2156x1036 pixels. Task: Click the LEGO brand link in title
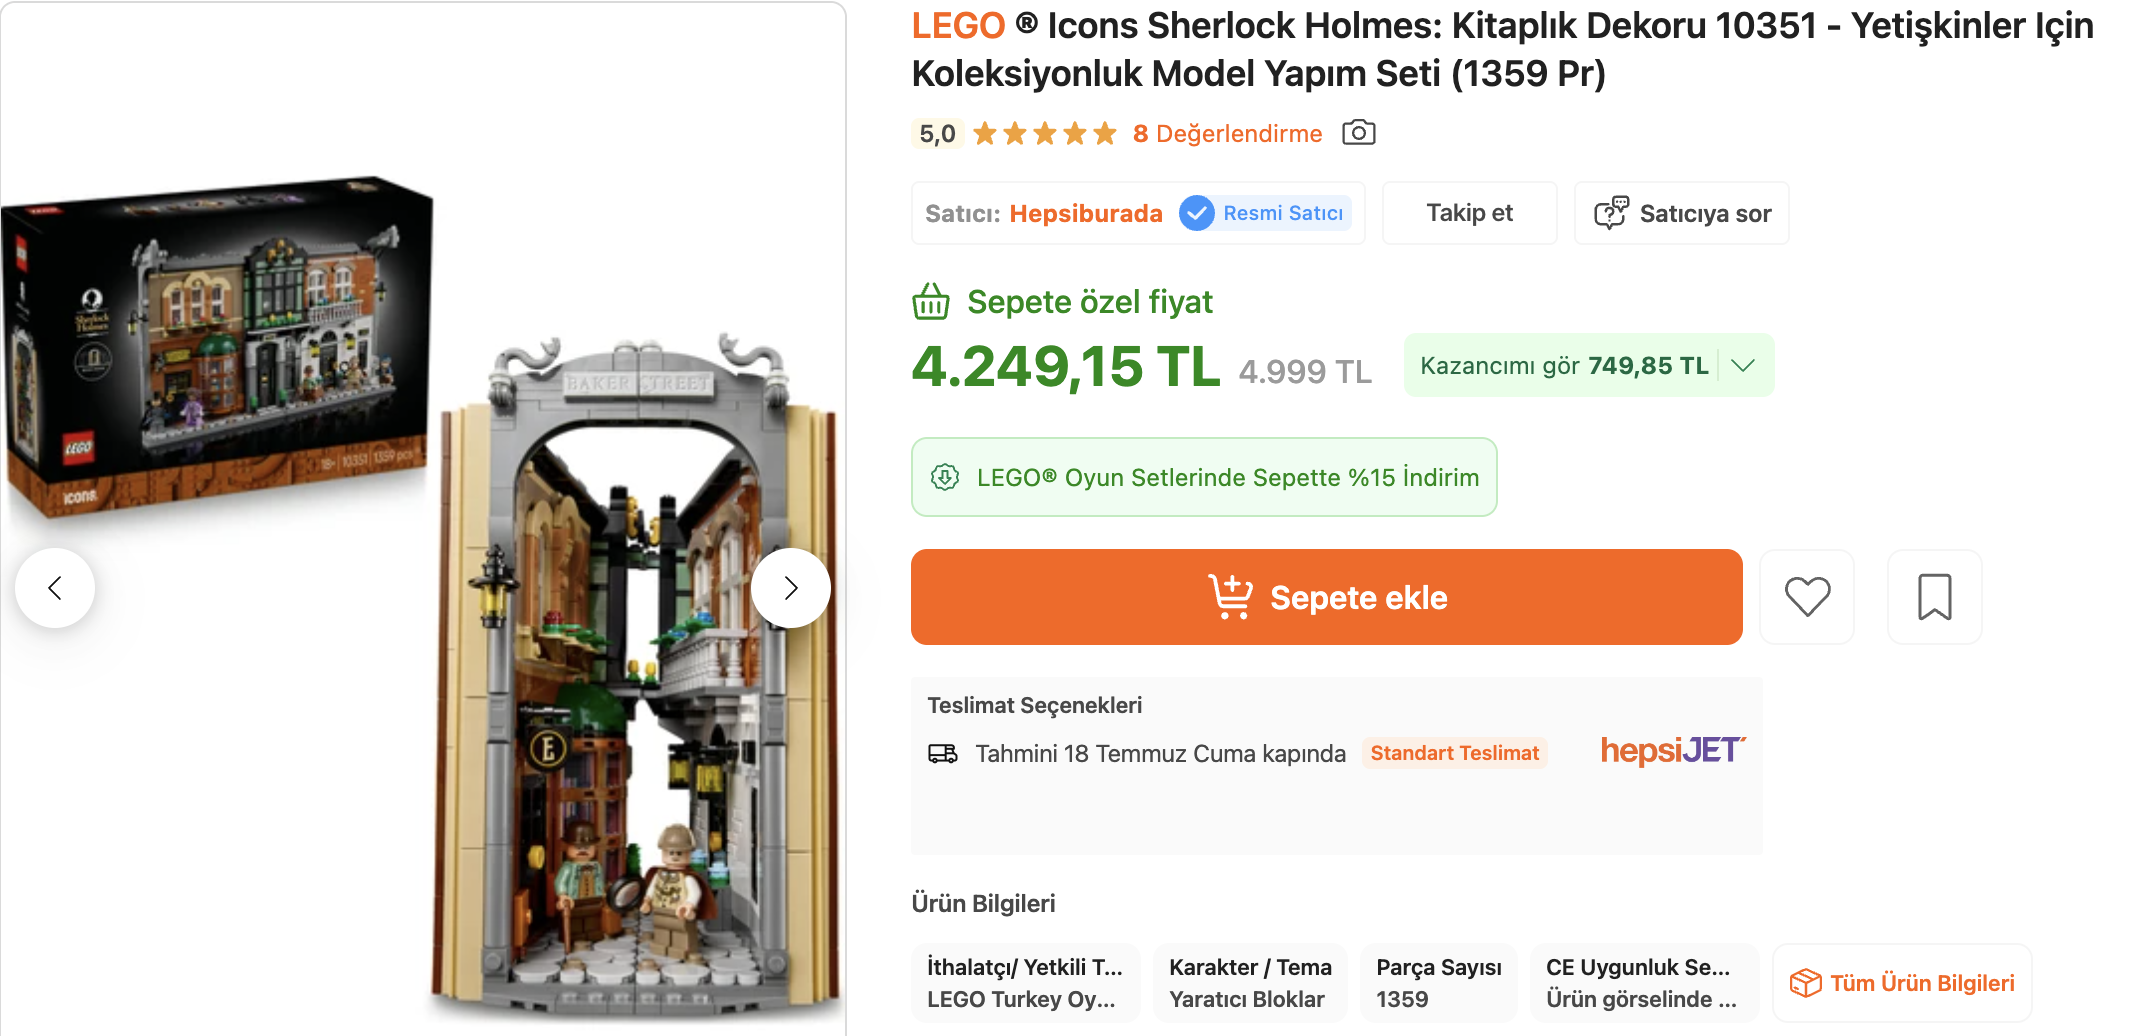[x=958, y=26]
